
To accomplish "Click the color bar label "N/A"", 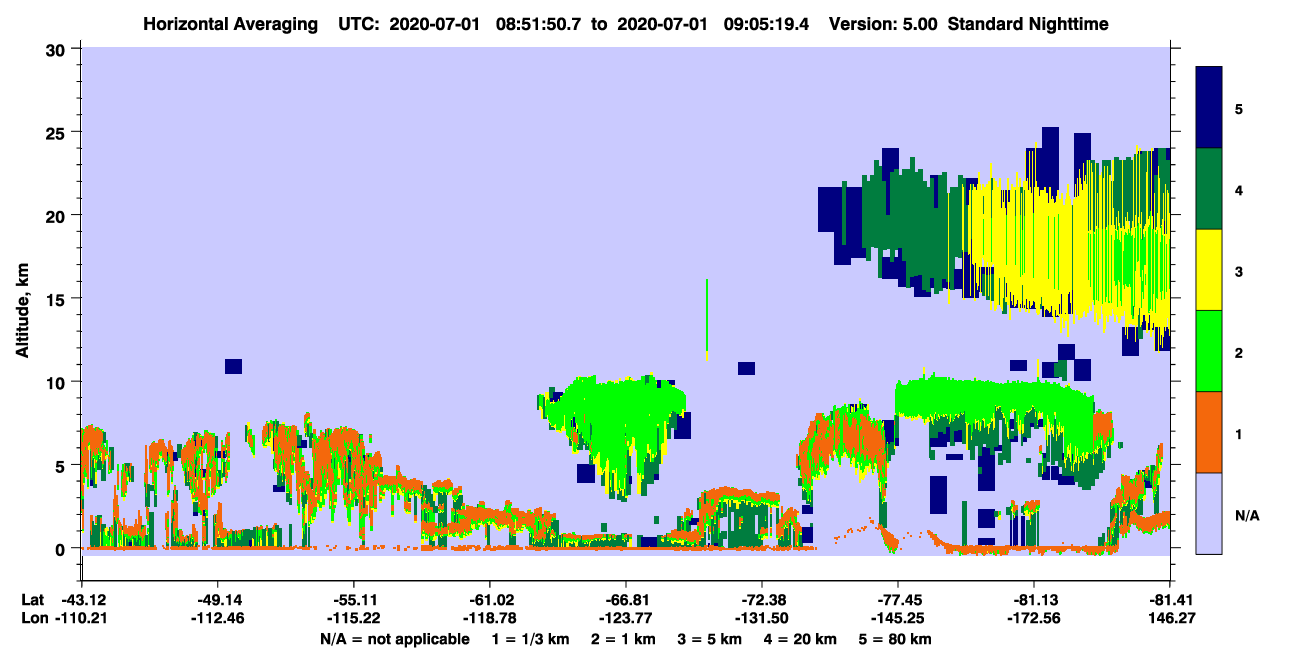I will [1246, 515].
